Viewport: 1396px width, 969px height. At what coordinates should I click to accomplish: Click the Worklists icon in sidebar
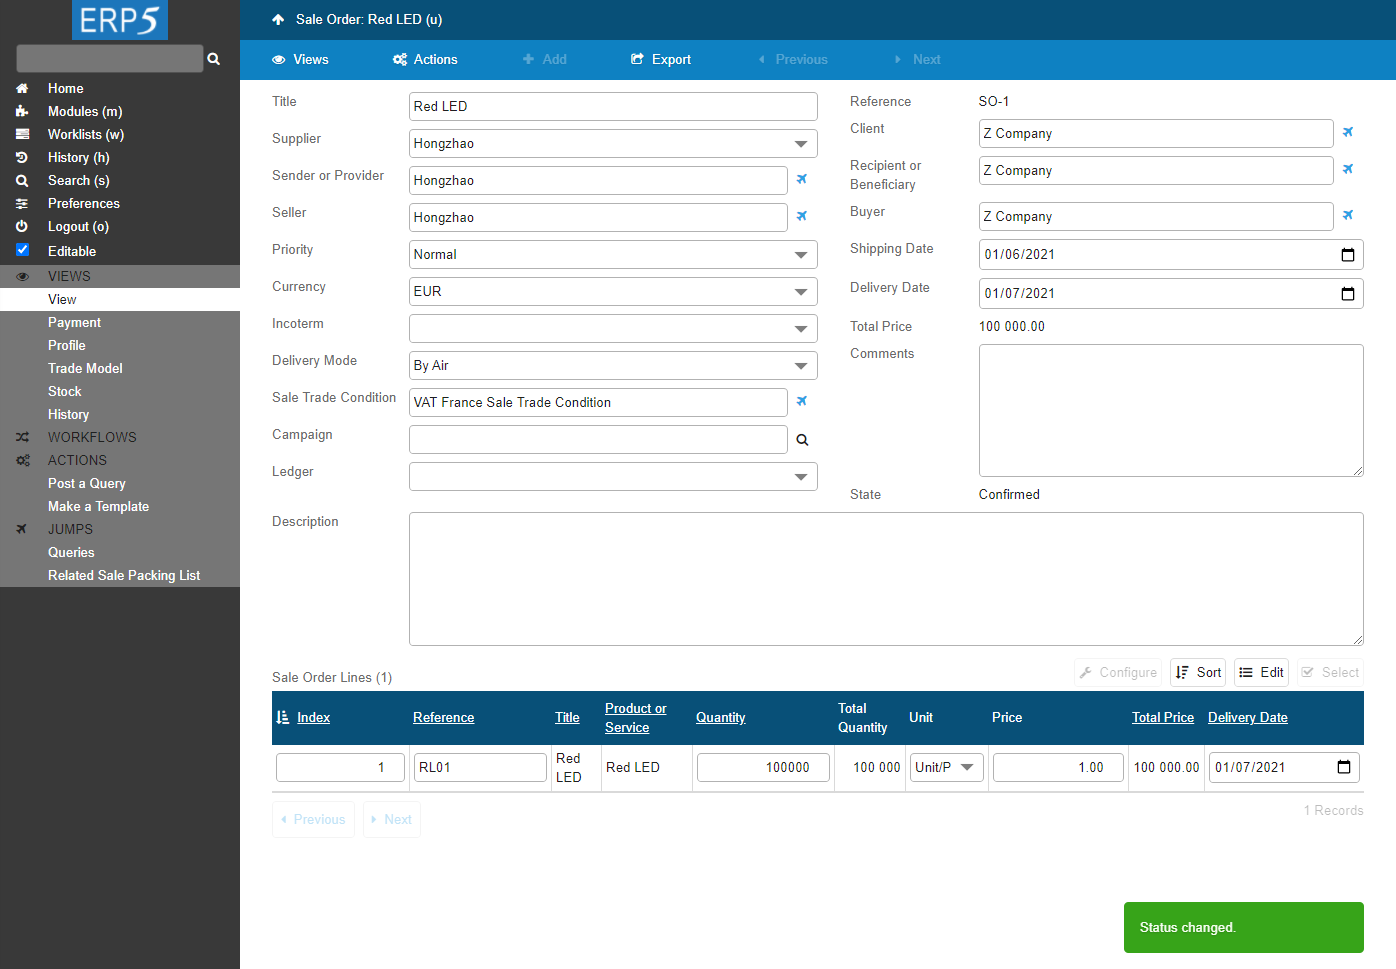click(22, 134)
